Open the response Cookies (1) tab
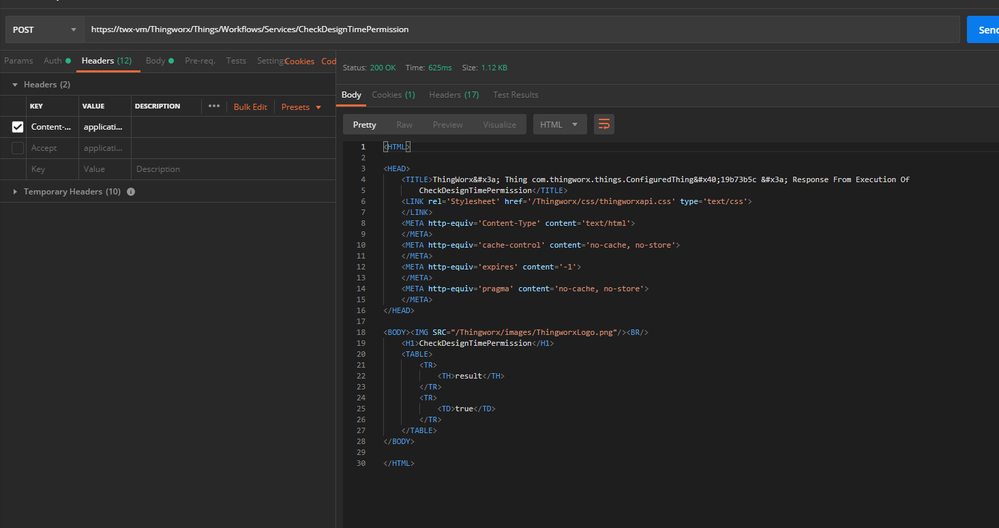999x528 pixels. [393, 95]
